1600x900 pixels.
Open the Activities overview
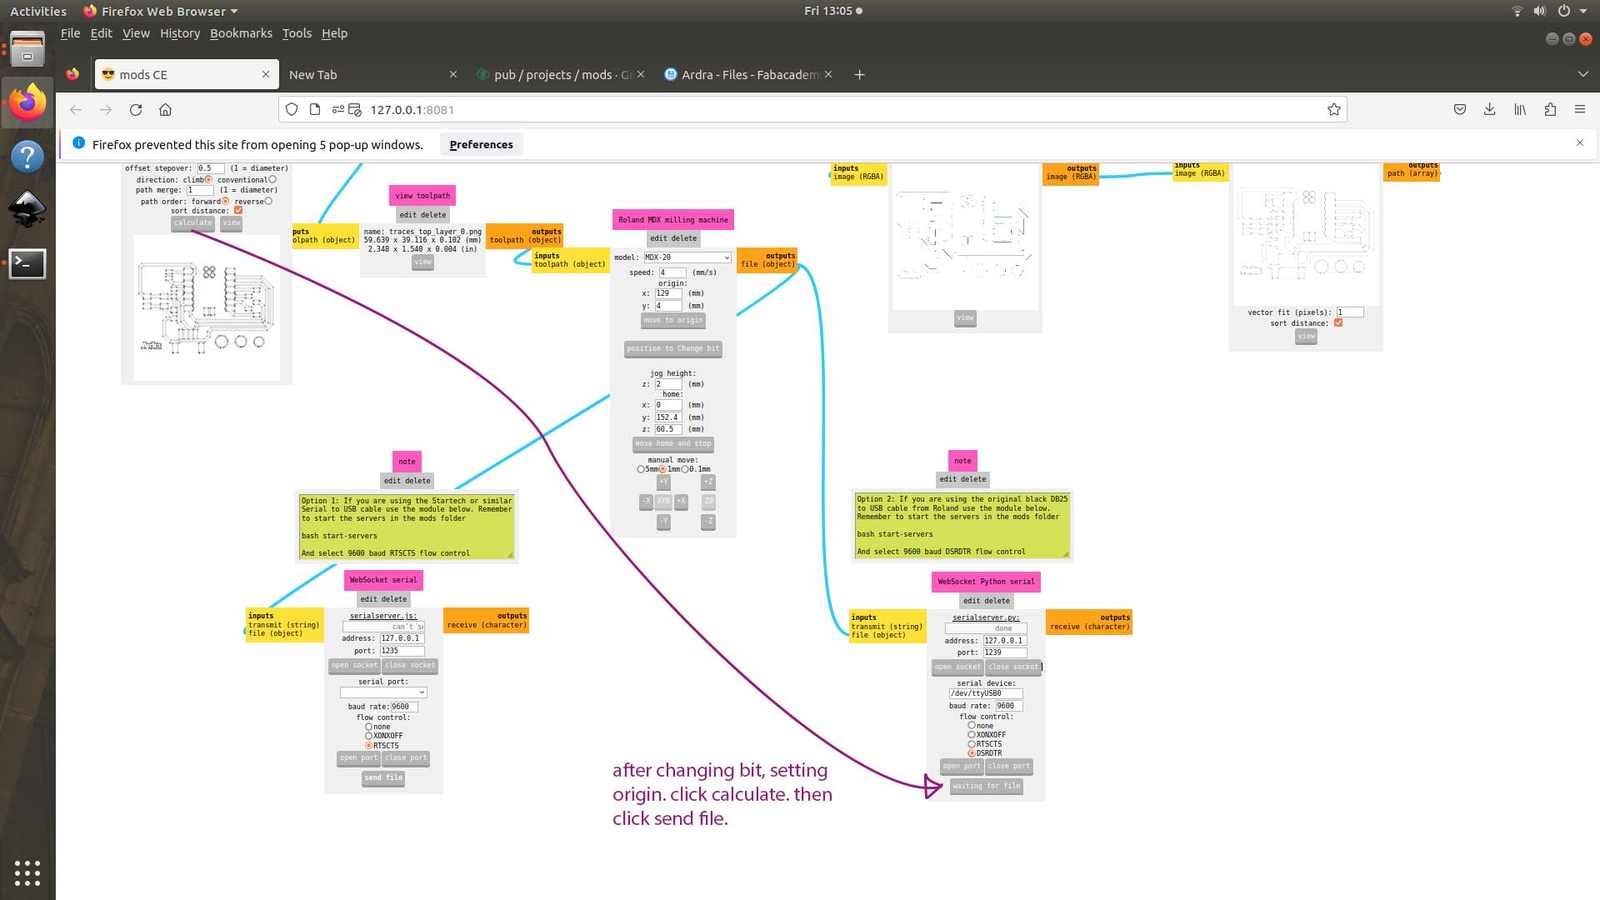[38, 11]
